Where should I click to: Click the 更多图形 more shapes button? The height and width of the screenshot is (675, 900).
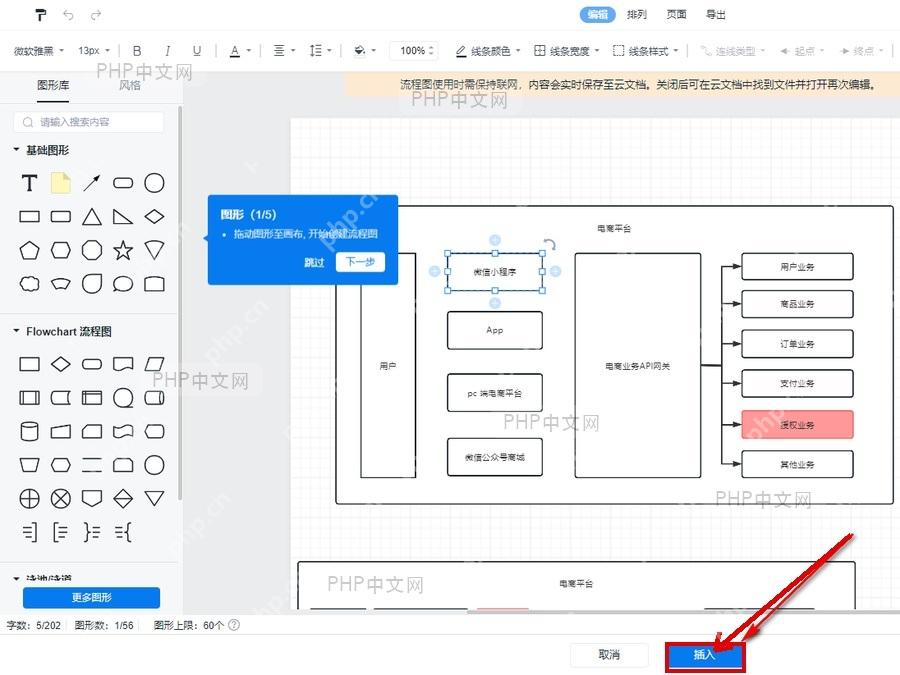click(x=91, y=598)
